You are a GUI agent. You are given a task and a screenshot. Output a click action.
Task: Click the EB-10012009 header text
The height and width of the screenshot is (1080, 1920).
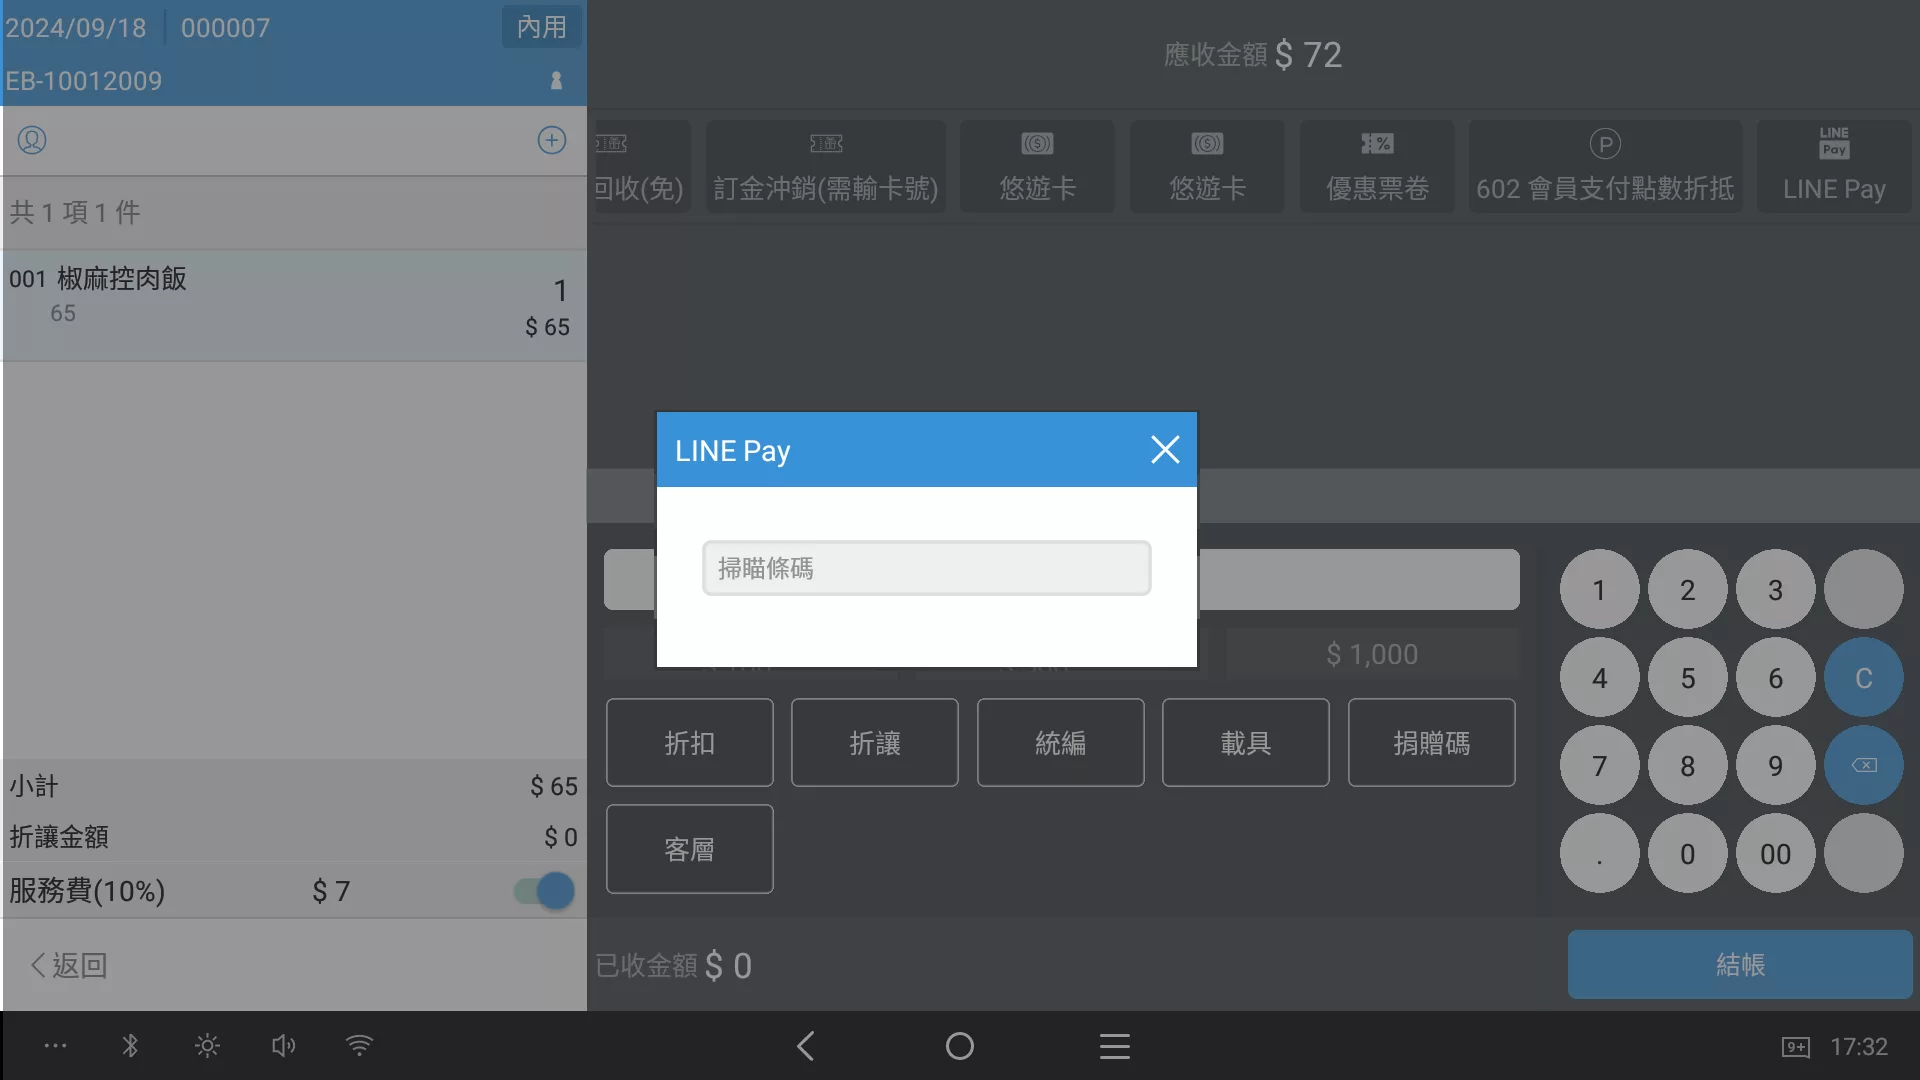[84, 81]
